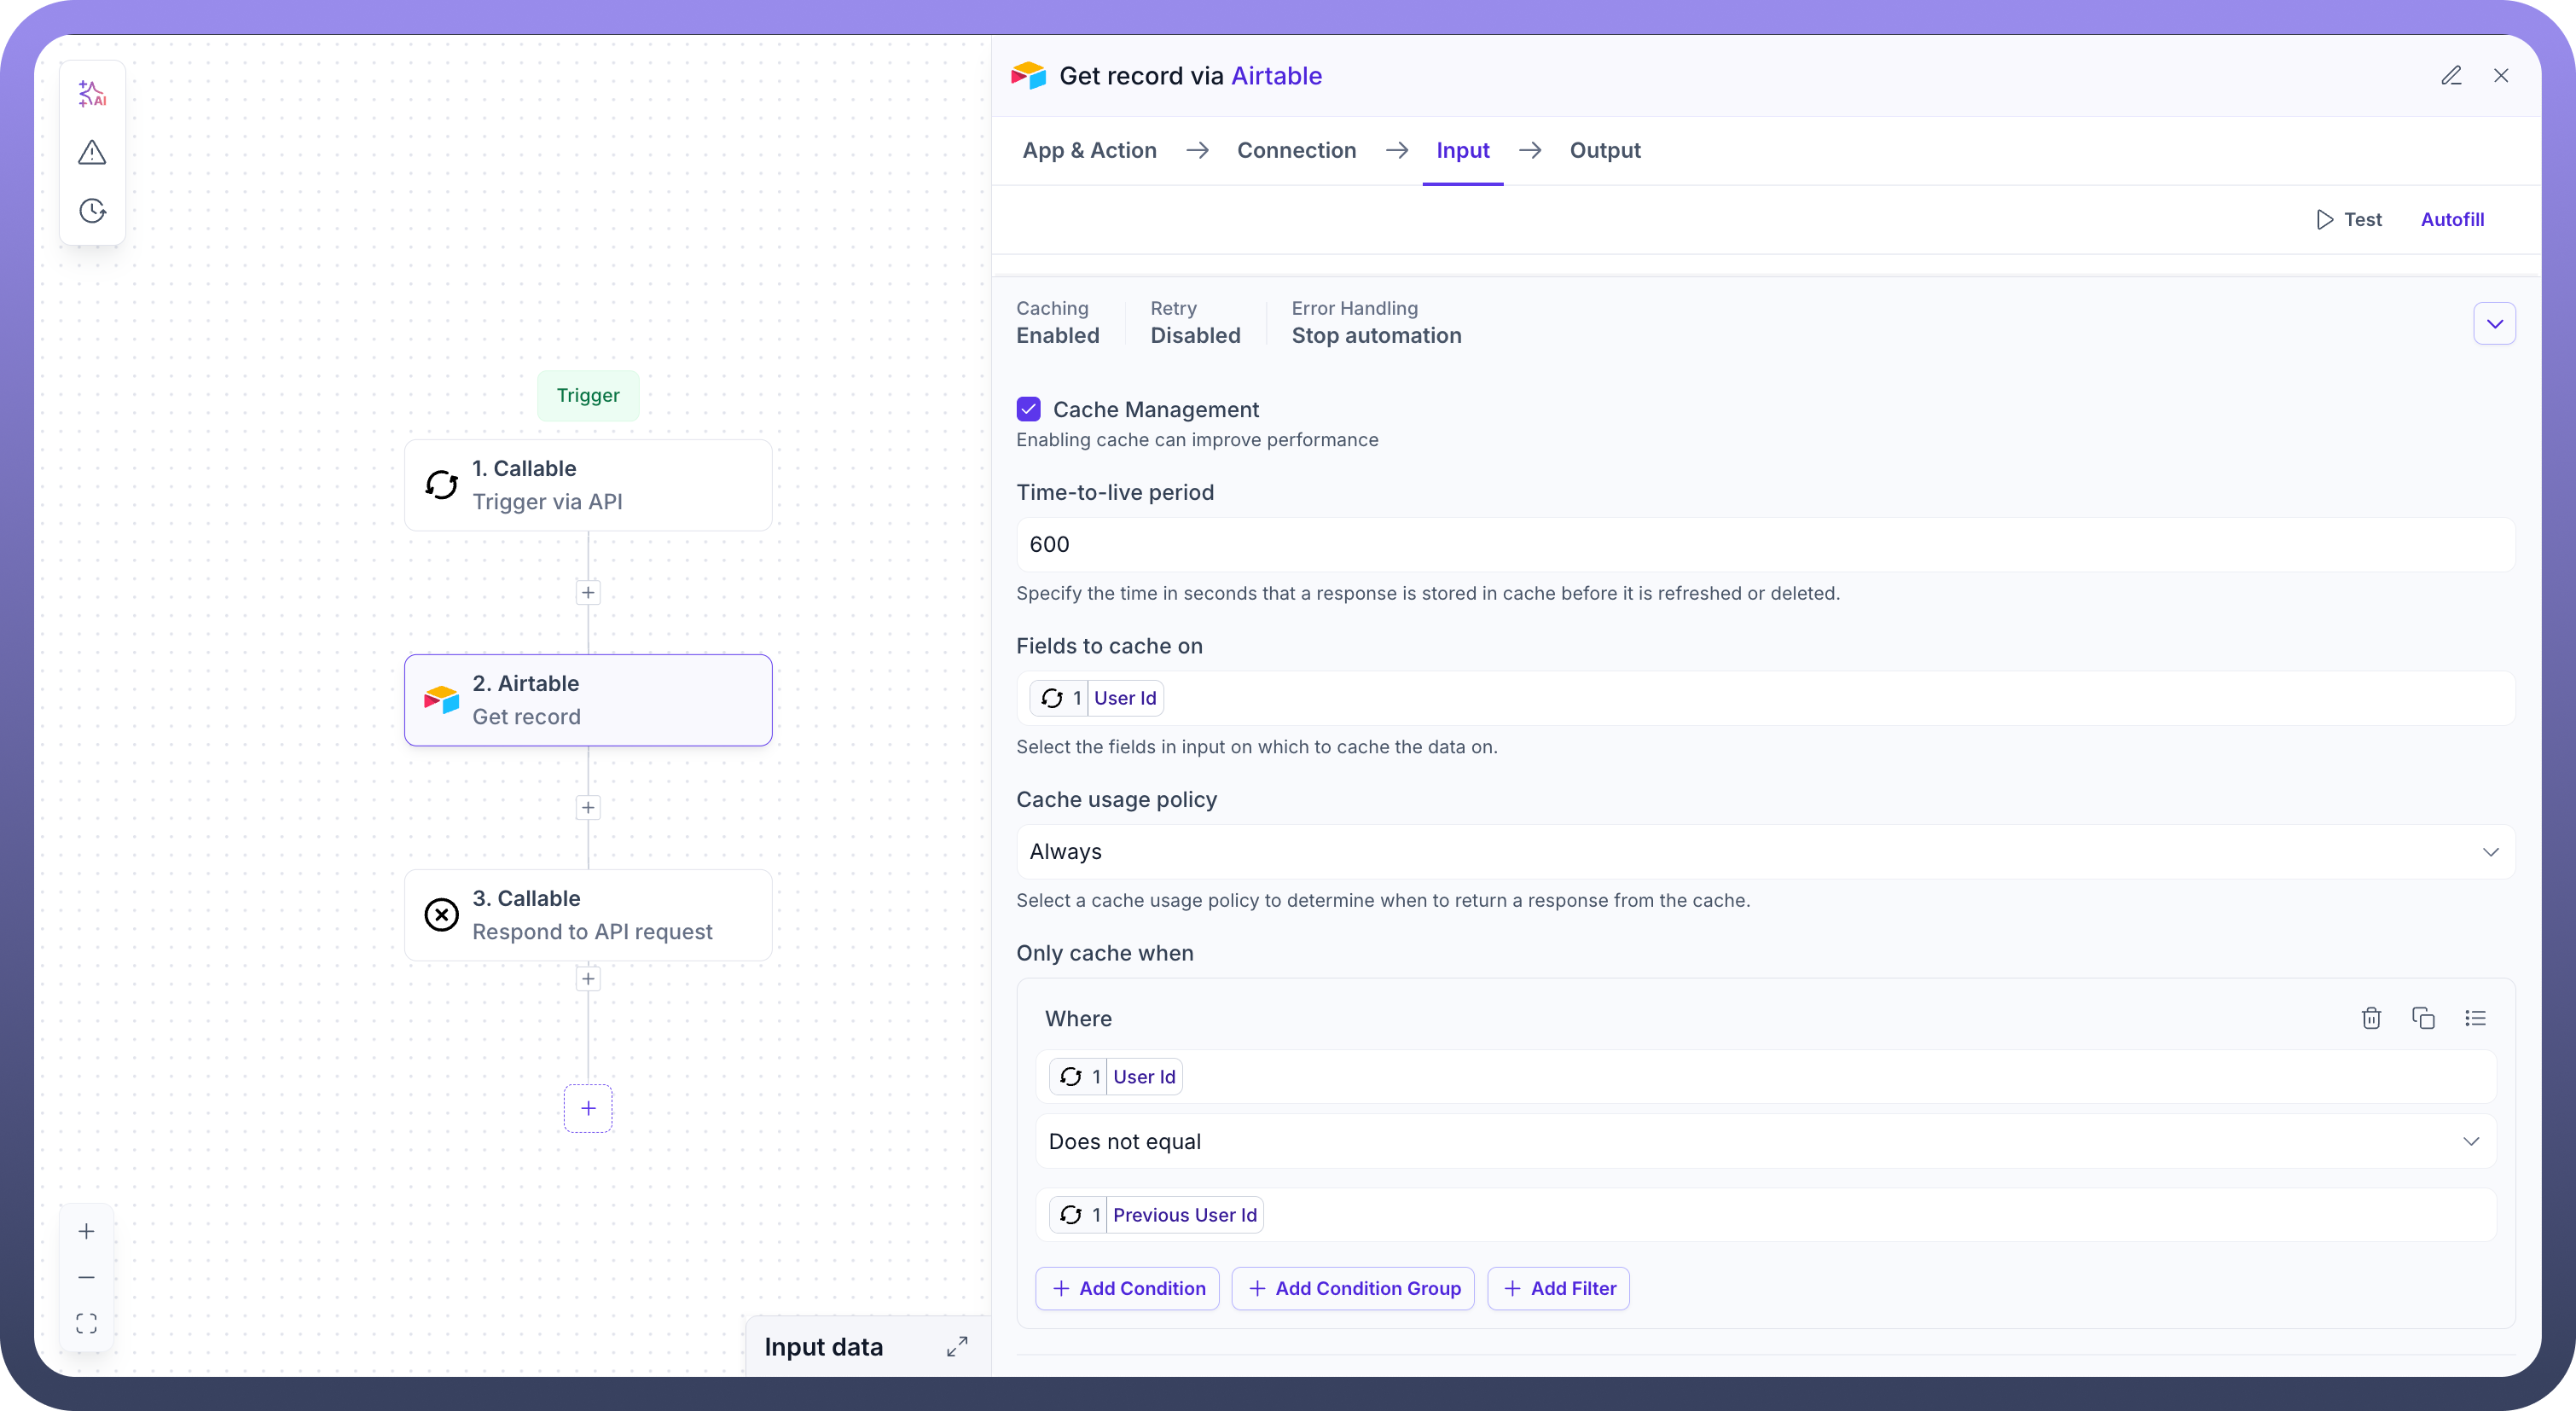This screenshot has width=2576, height=1411.
Task: Click the Time-to-live period input field
Action: tap(1765, 545)
